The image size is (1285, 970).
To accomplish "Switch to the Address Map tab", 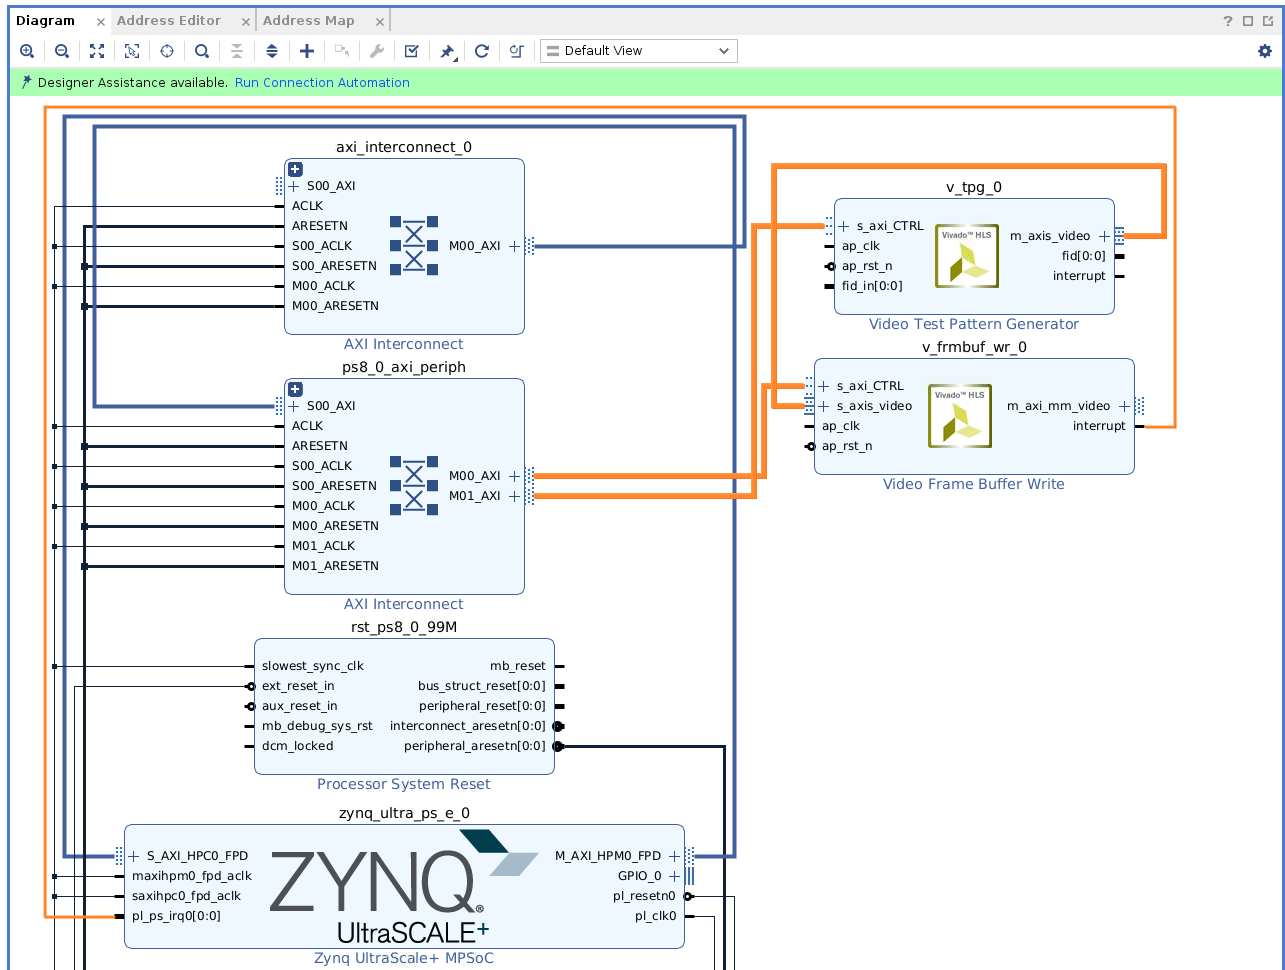I will click(x=308, y=21).
